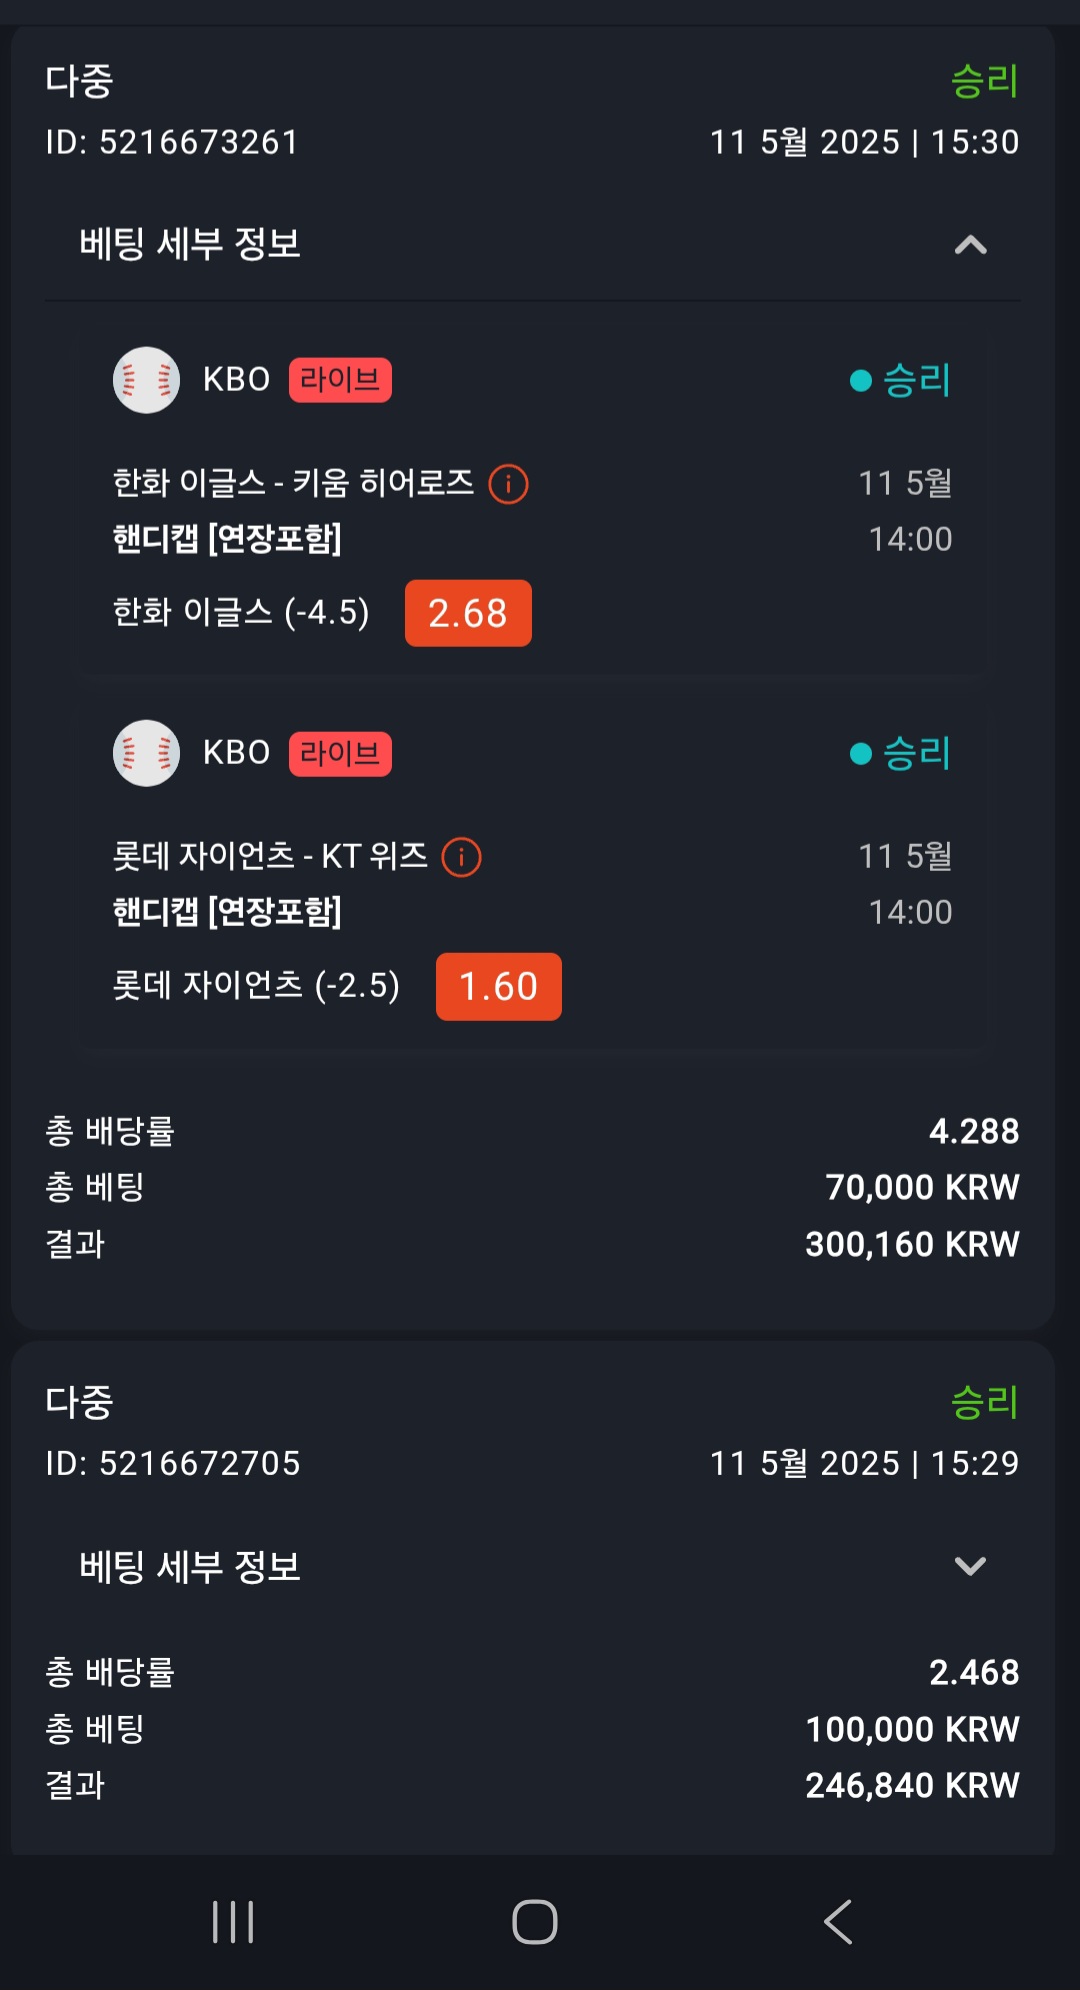Tap the 1.60 odds badge
1080x1990 pixels.
coord(498,987)
